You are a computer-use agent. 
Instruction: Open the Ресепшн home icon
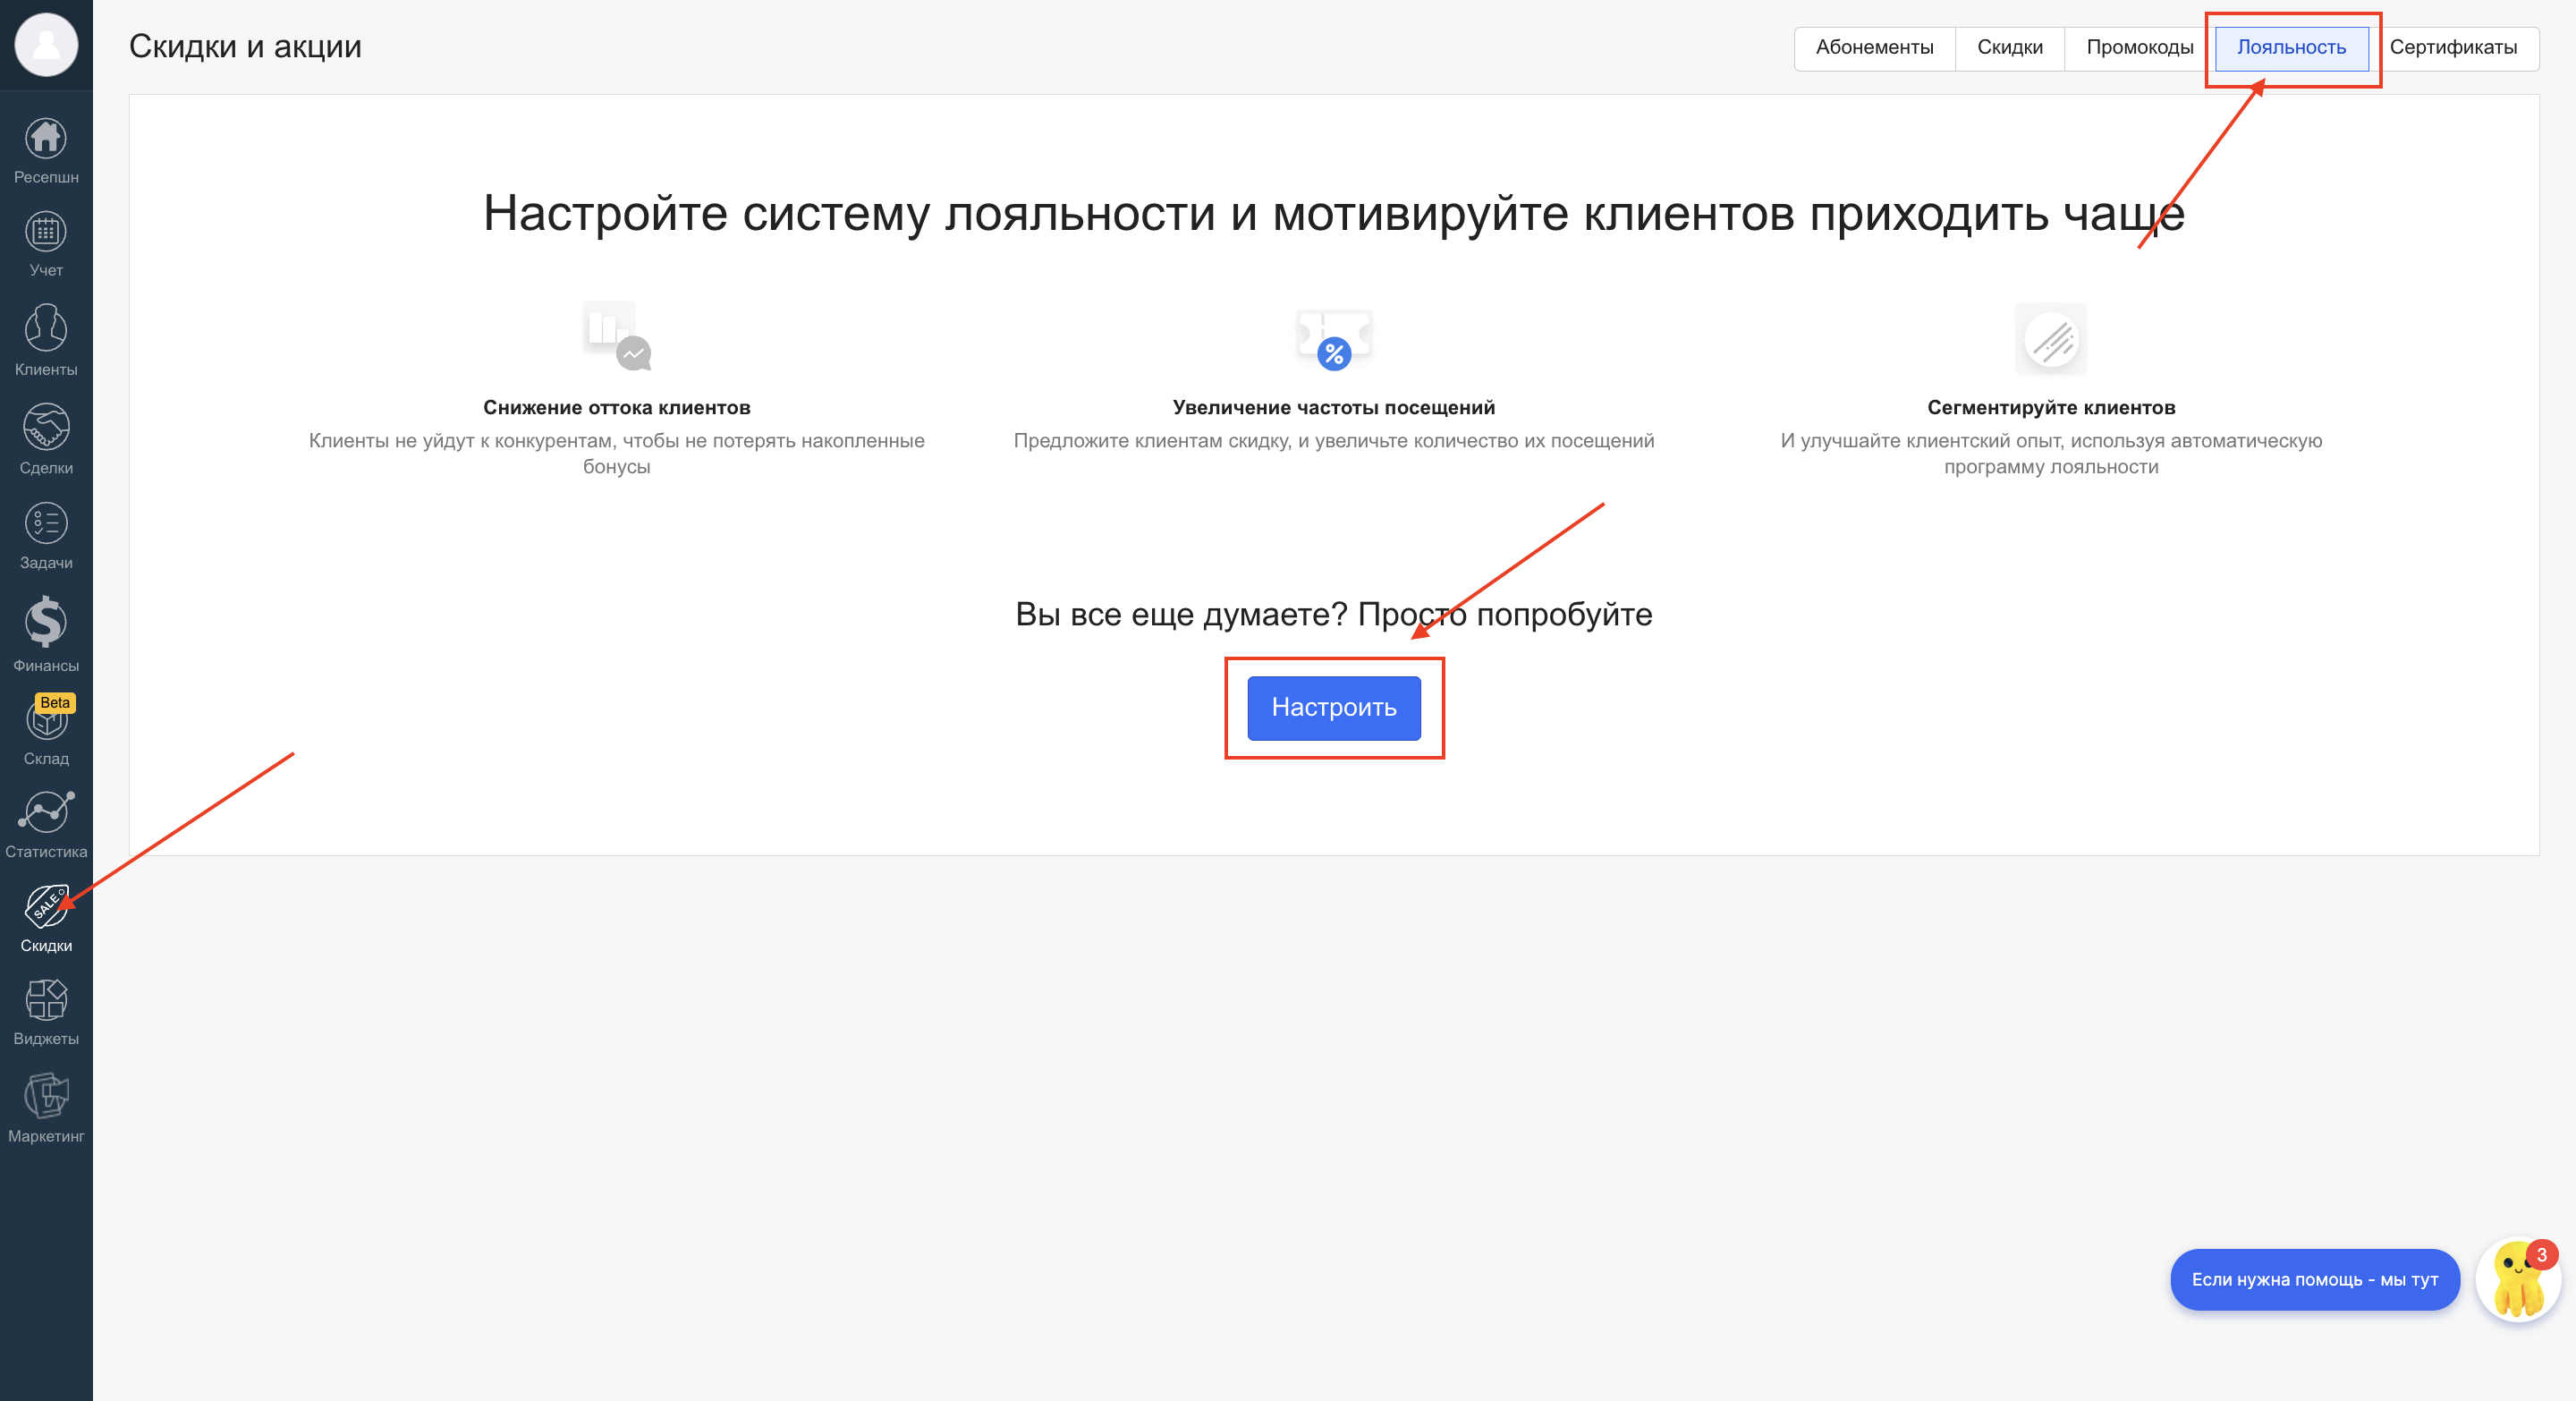(46, 140)
